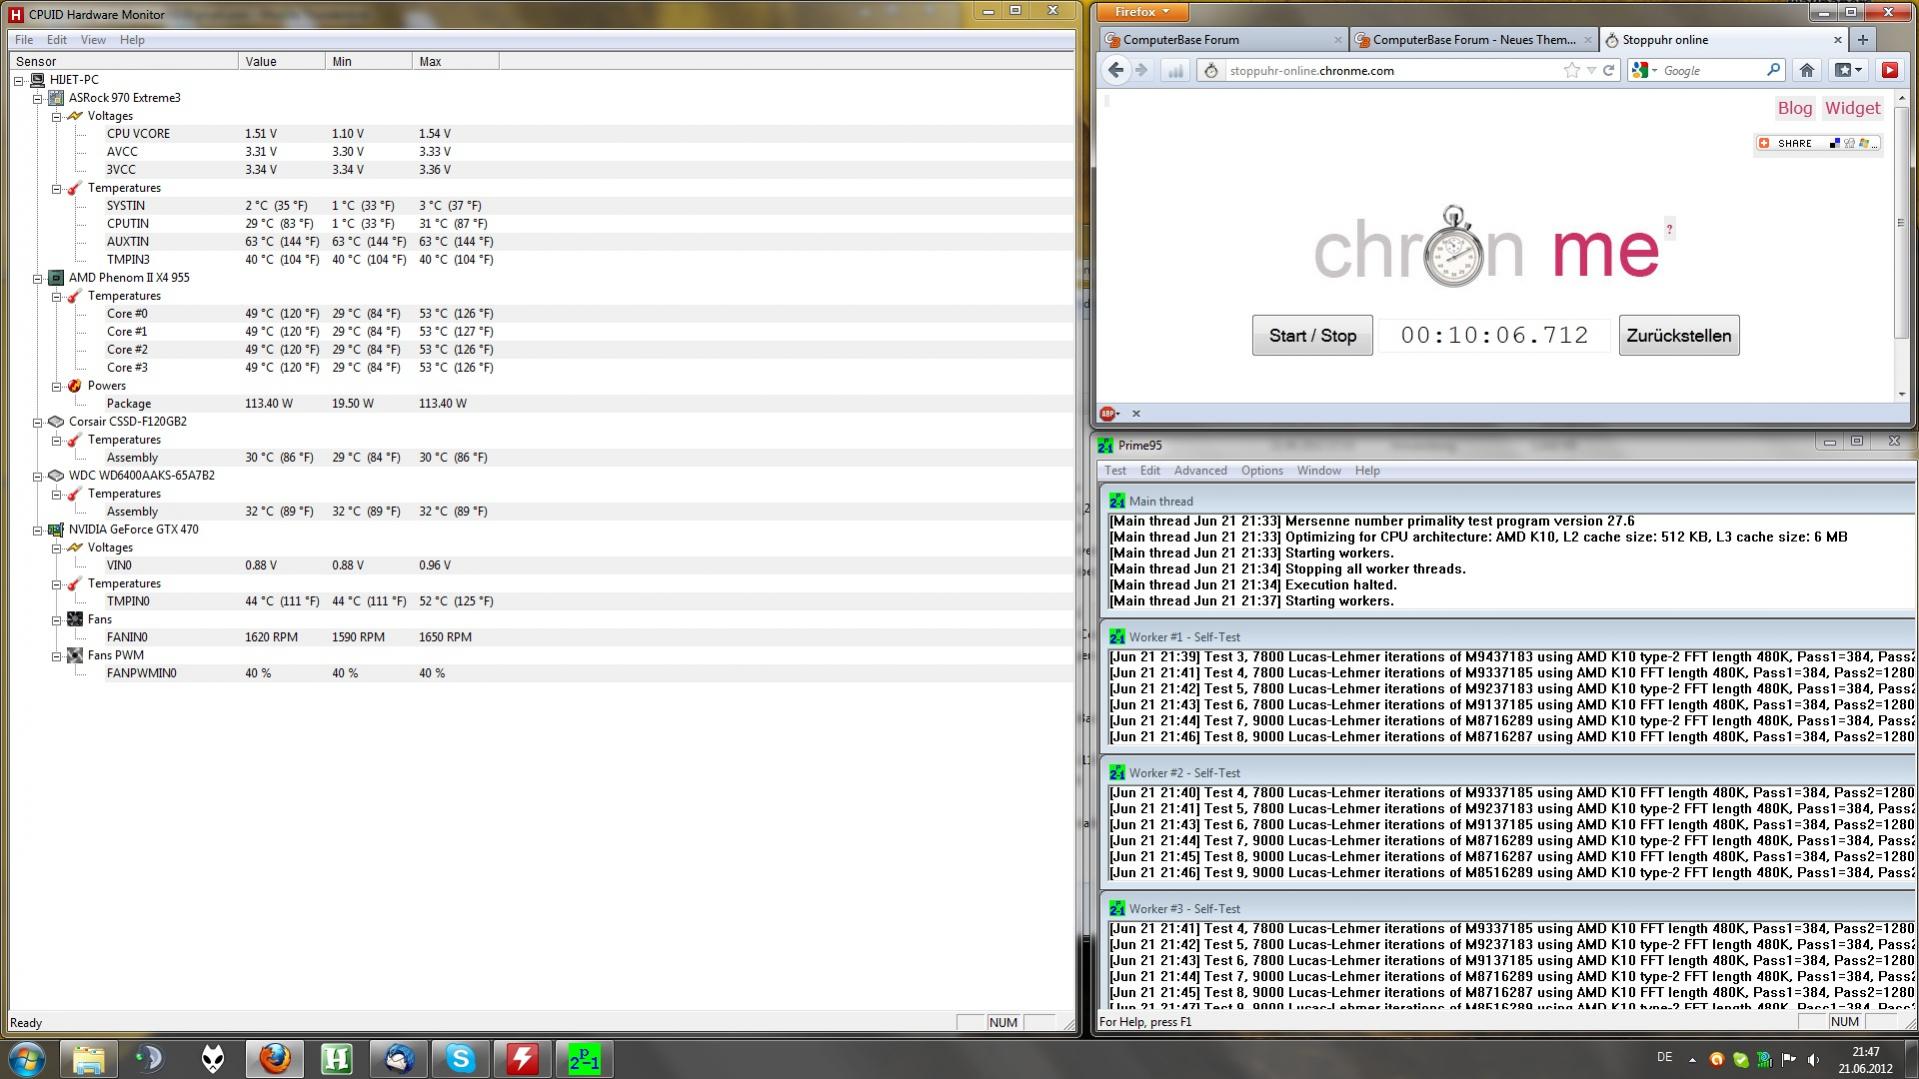This screenshot has height=1079, width=1919.
Task: Open the bookmarks toolbar icon
Action: [x=1848, y=70]
